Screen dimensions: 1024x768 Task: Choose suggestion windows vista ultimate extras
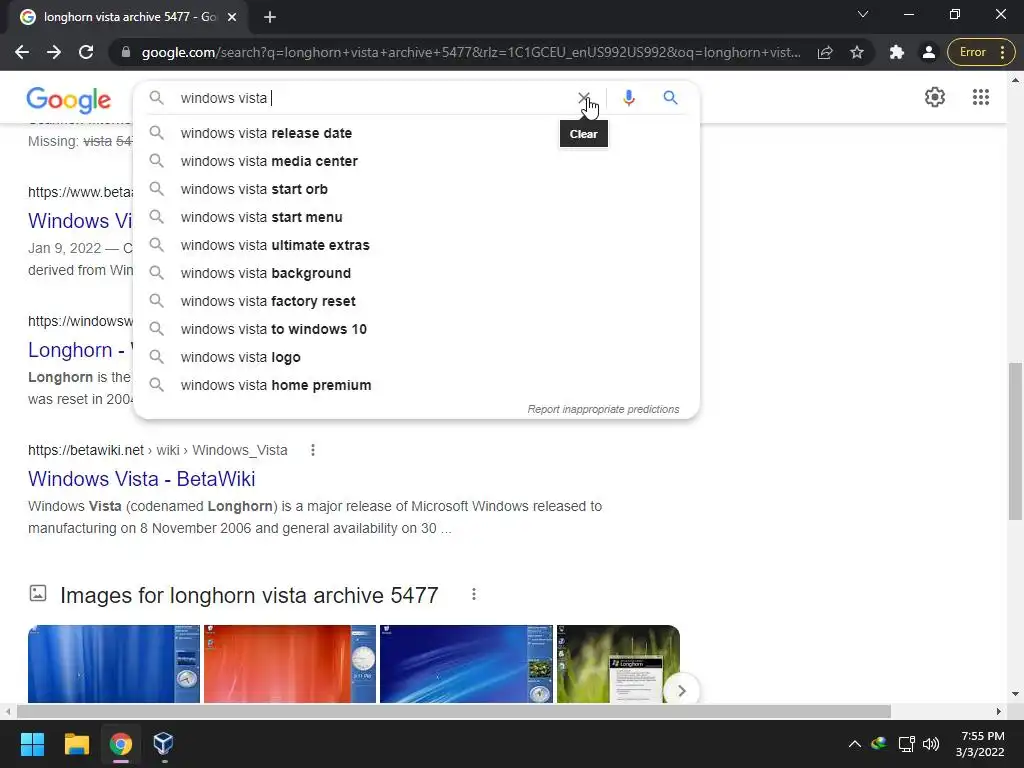pyautogui.click(x=416, y=246)
